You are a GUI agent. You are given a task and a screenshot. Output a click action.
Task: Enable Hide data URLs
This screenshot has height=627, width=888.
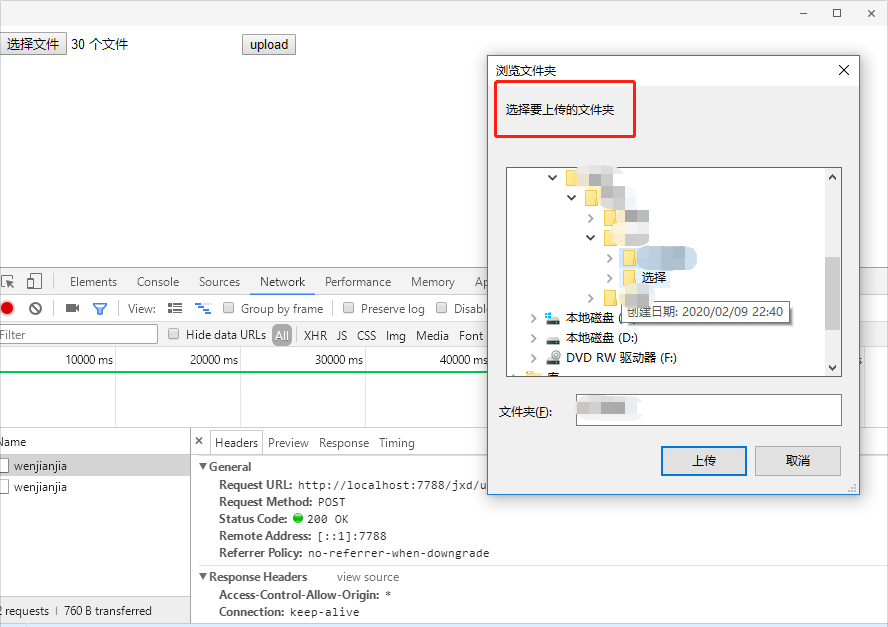coord(173,335)
